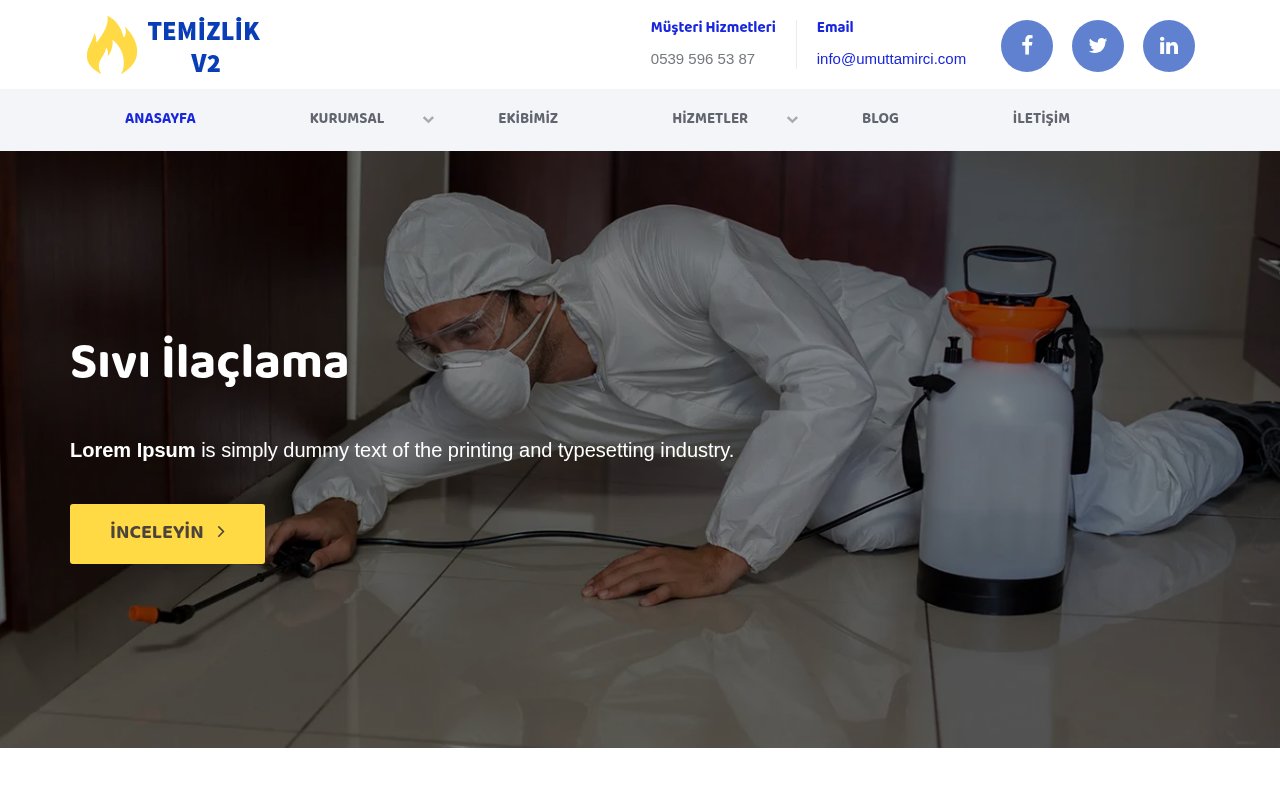Viewport: 1280px width, 800px height.
Task: Open the LinkedIn social icon
Action: (1169, 46)
